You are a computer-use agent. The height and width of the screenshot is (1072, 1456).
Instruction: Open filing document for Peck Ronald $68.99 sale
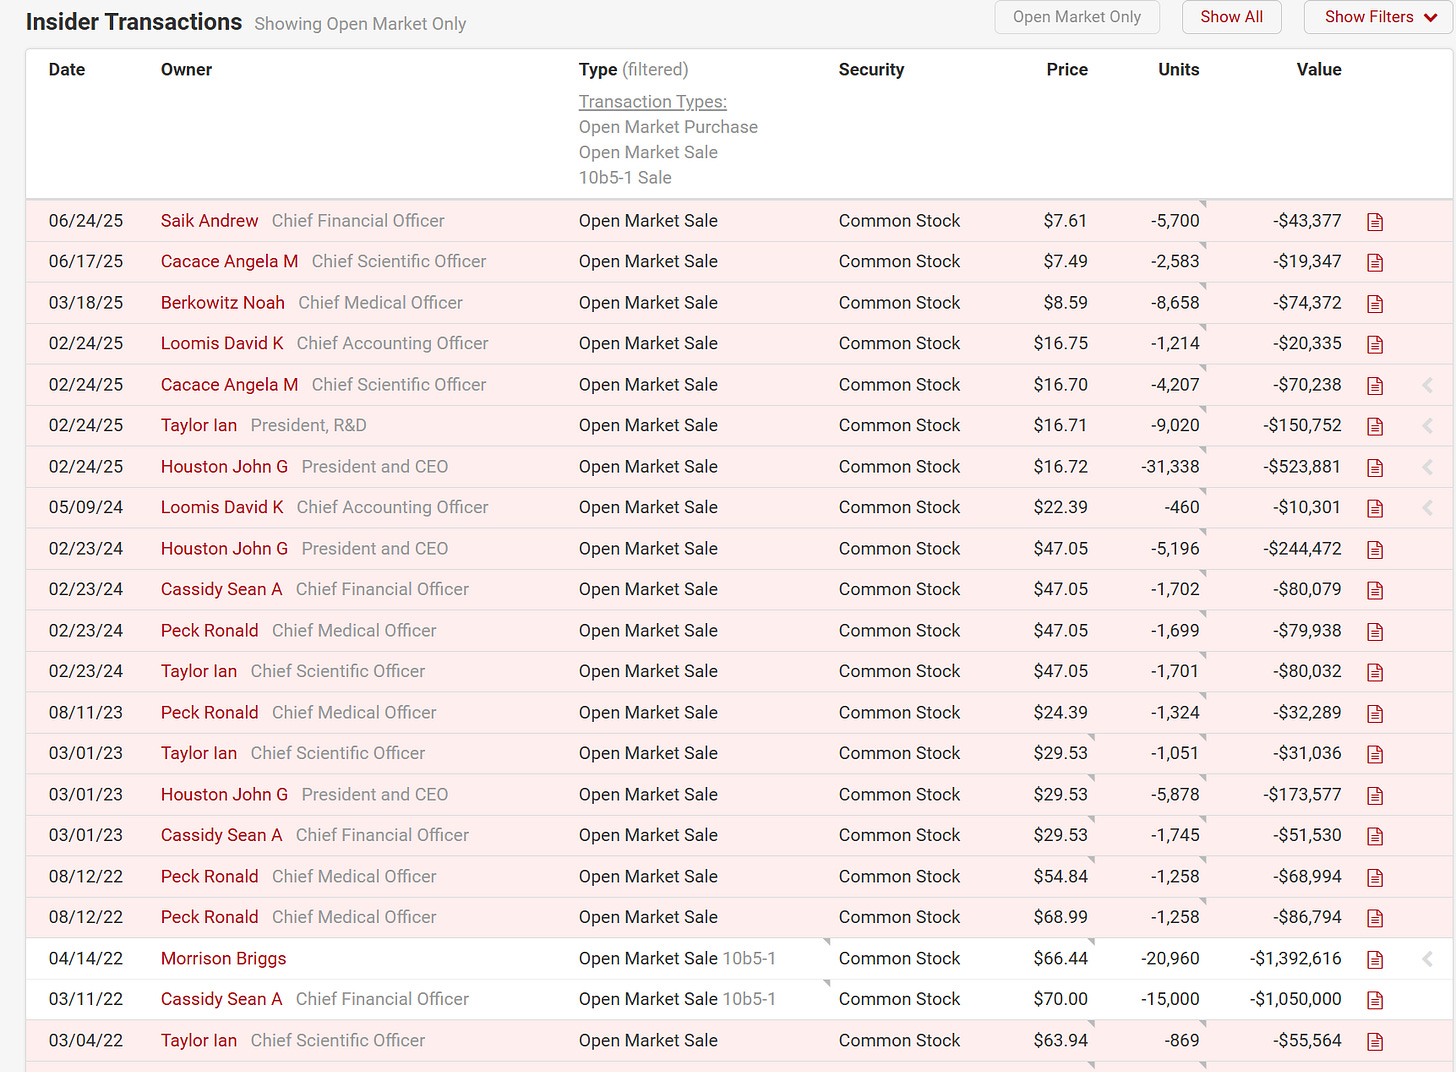click(x=1375, y=919)
